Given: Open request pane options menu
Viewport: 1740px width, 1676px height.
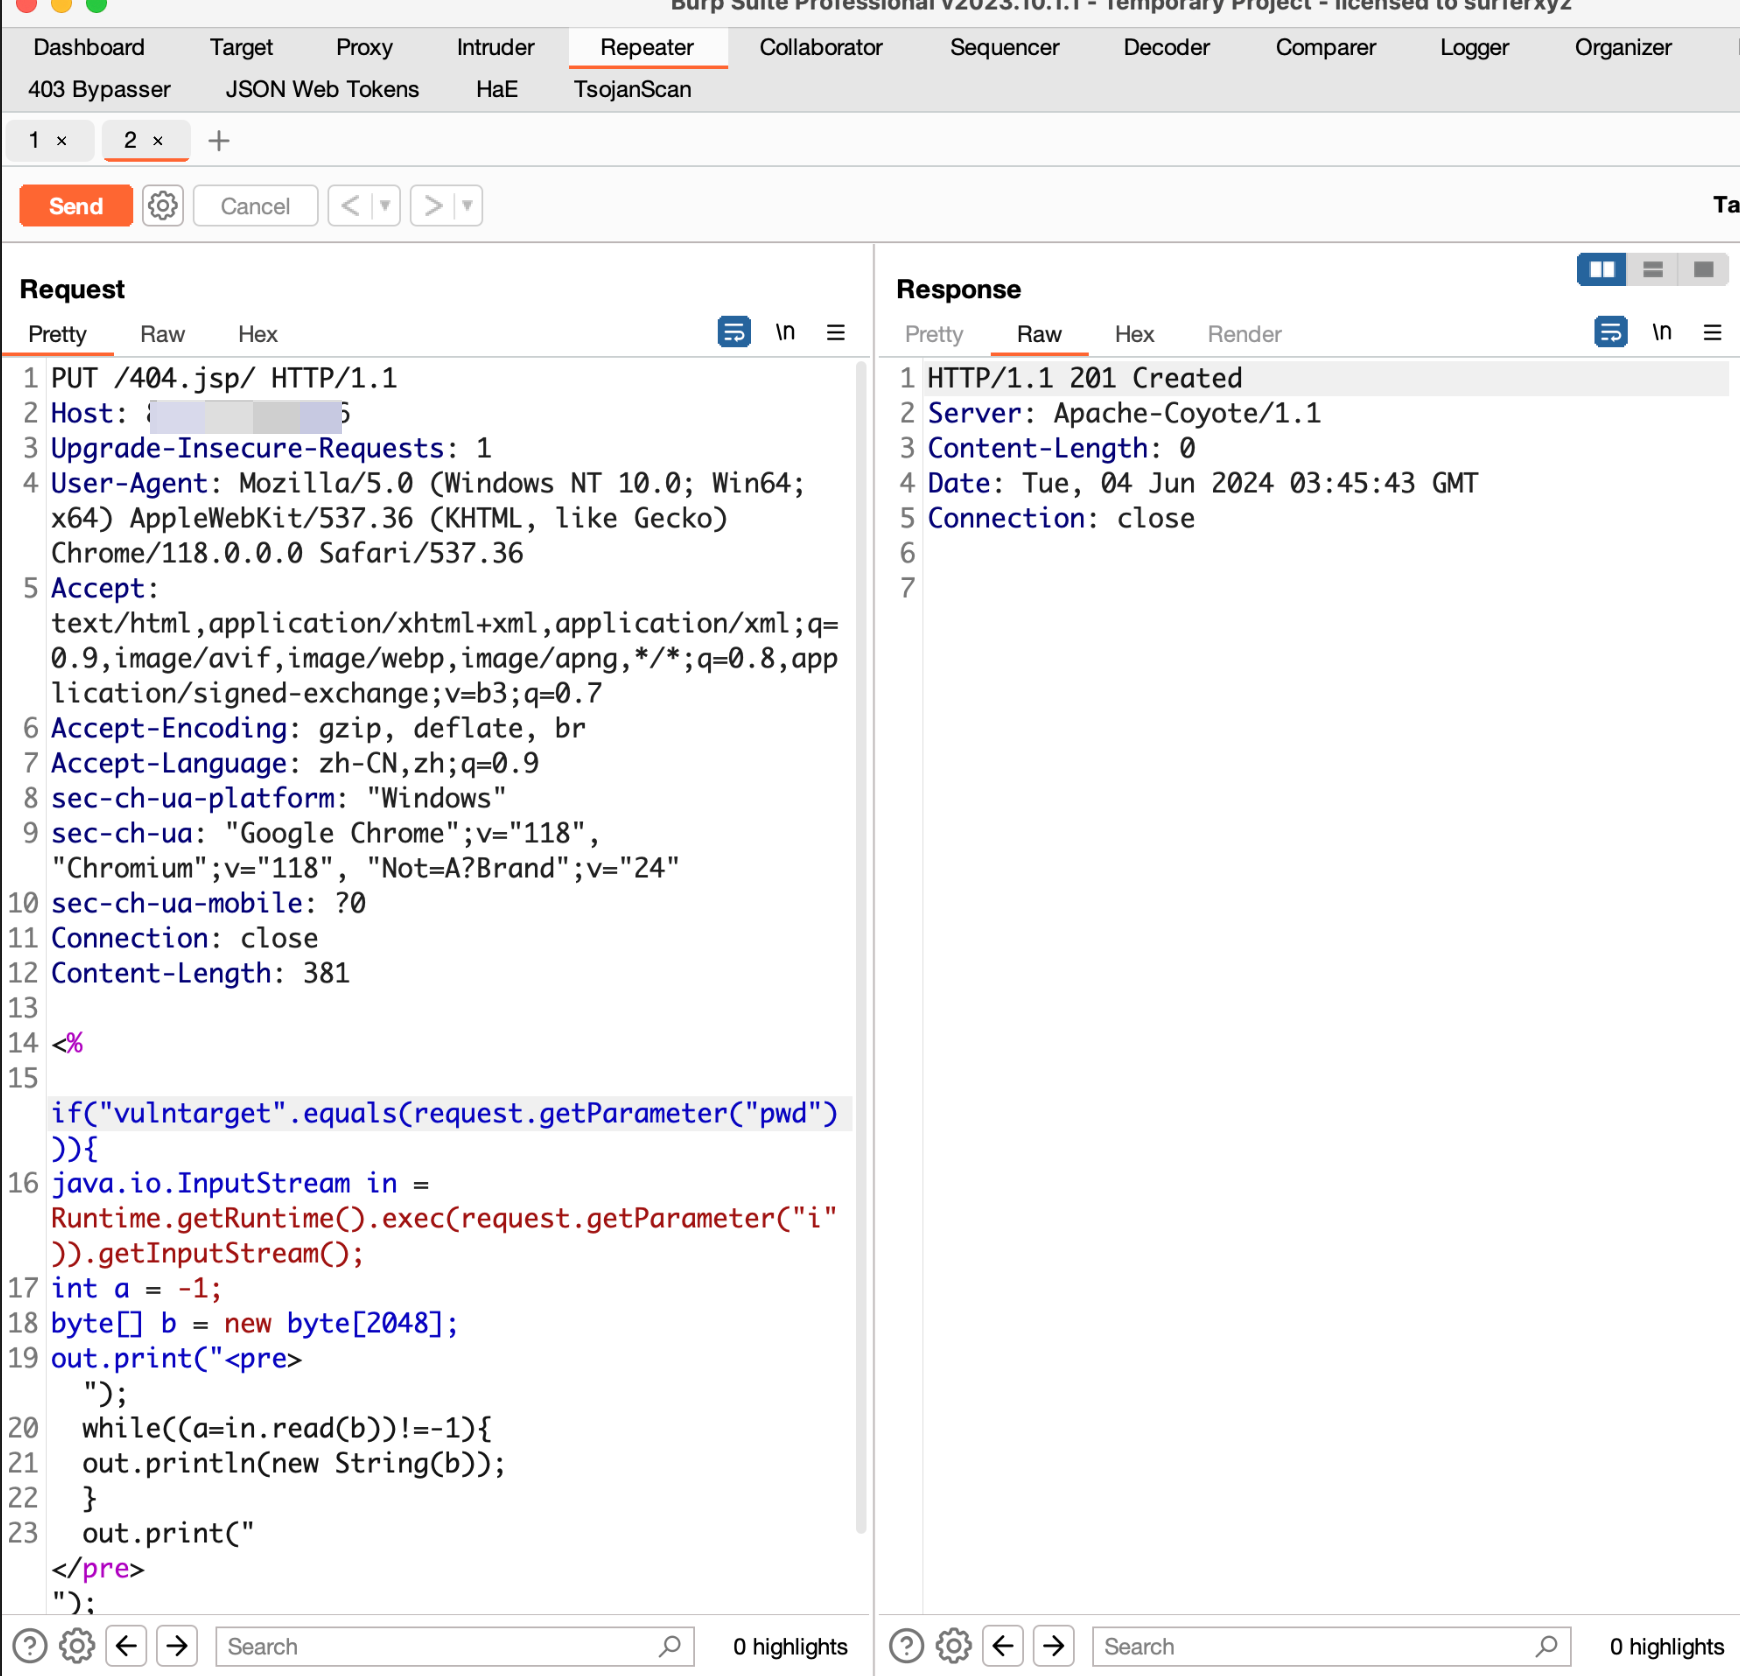Looking at the screenshot, I should [836, 332].
